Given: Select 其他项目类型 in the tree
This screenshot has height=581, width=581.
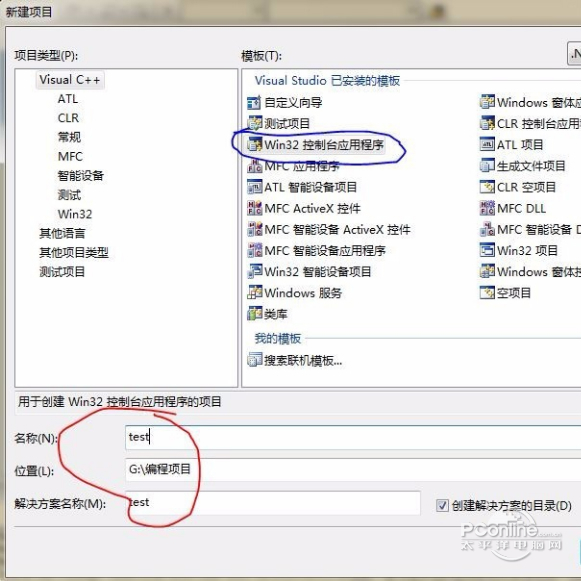Looking at the screenshot, I should coord(74,253).
